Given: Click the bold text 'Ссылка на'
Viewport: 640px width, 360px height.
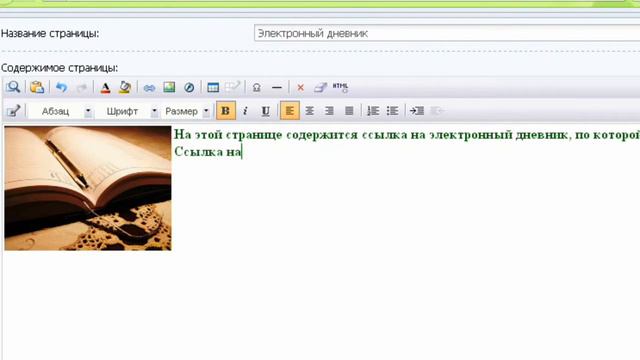Looking at the screenshot, I should (x=208, y=151).
